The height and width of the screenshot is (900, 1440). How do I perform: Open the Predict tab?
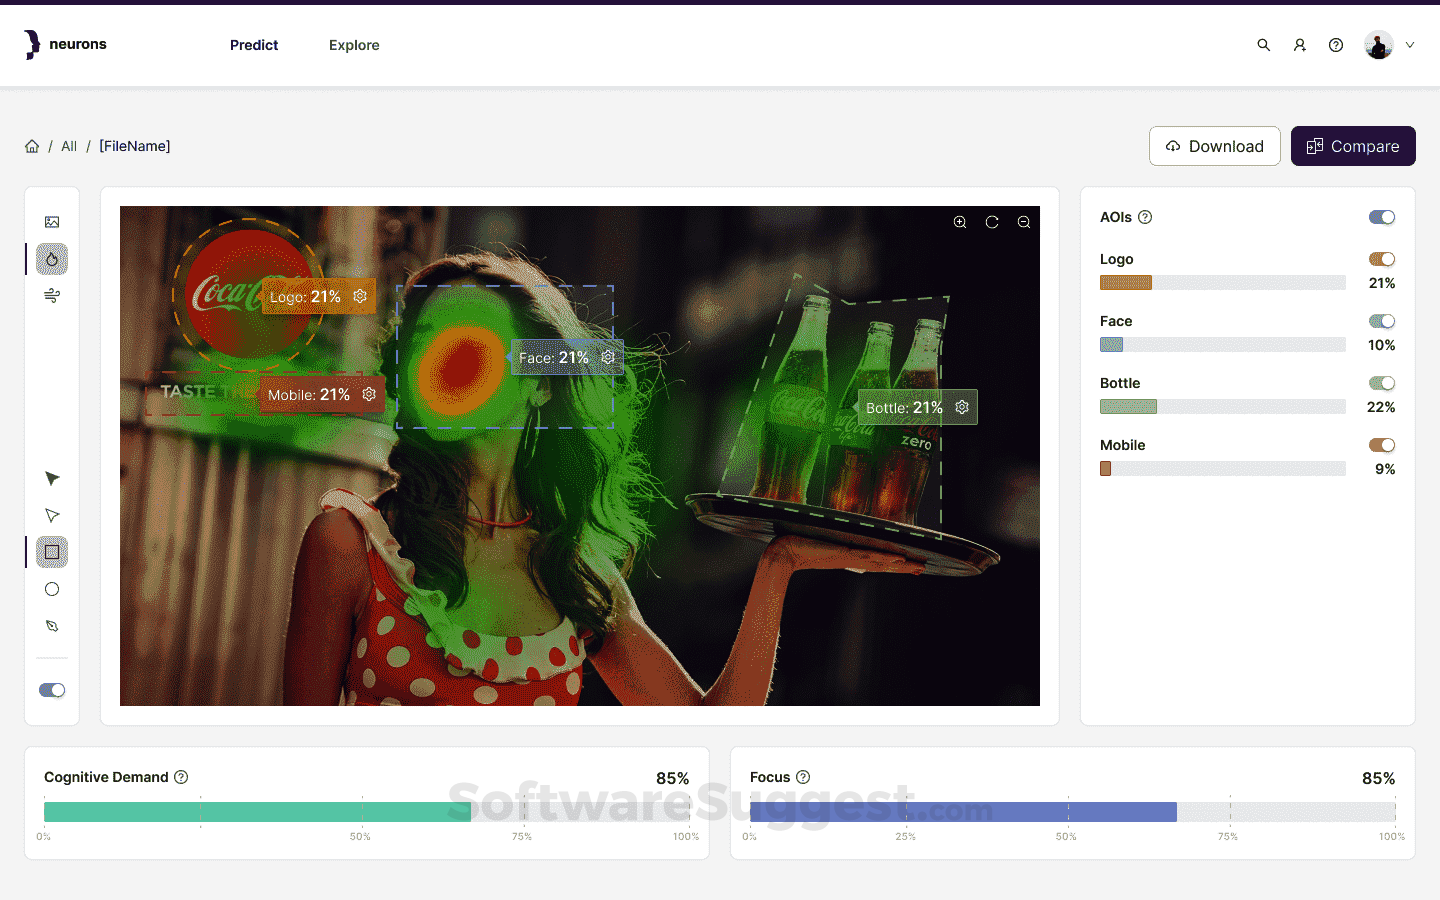point(254,45)
